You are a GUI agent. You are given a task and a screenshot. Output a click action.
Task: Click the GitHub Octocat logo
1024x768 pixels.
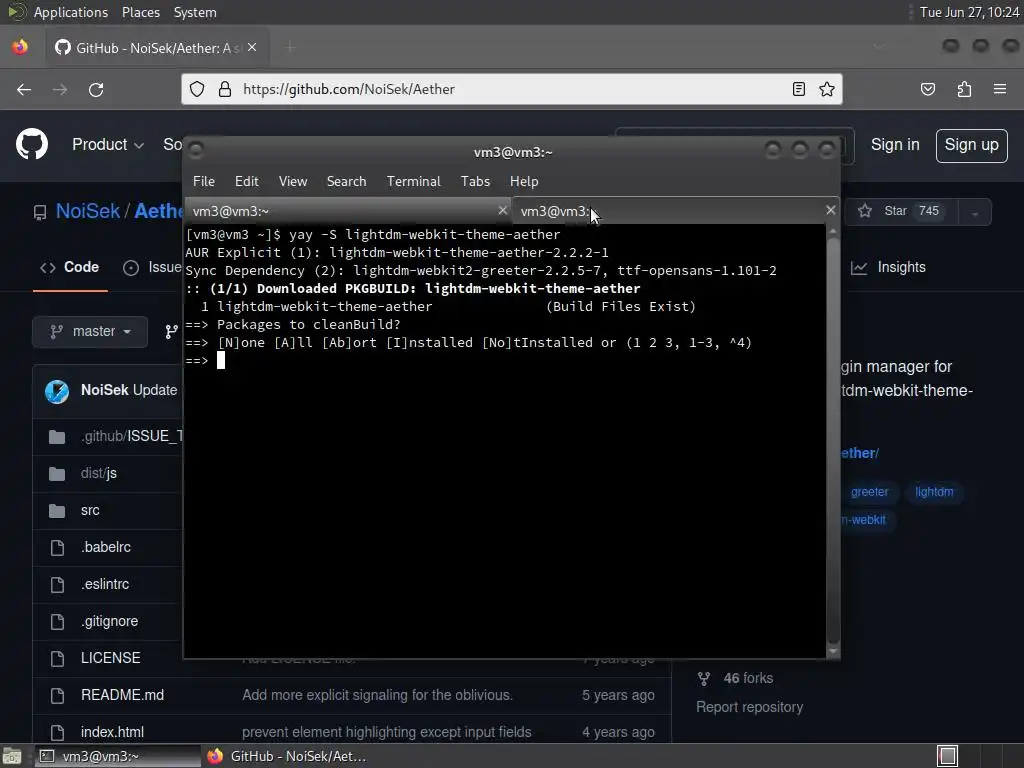point(32,144)
